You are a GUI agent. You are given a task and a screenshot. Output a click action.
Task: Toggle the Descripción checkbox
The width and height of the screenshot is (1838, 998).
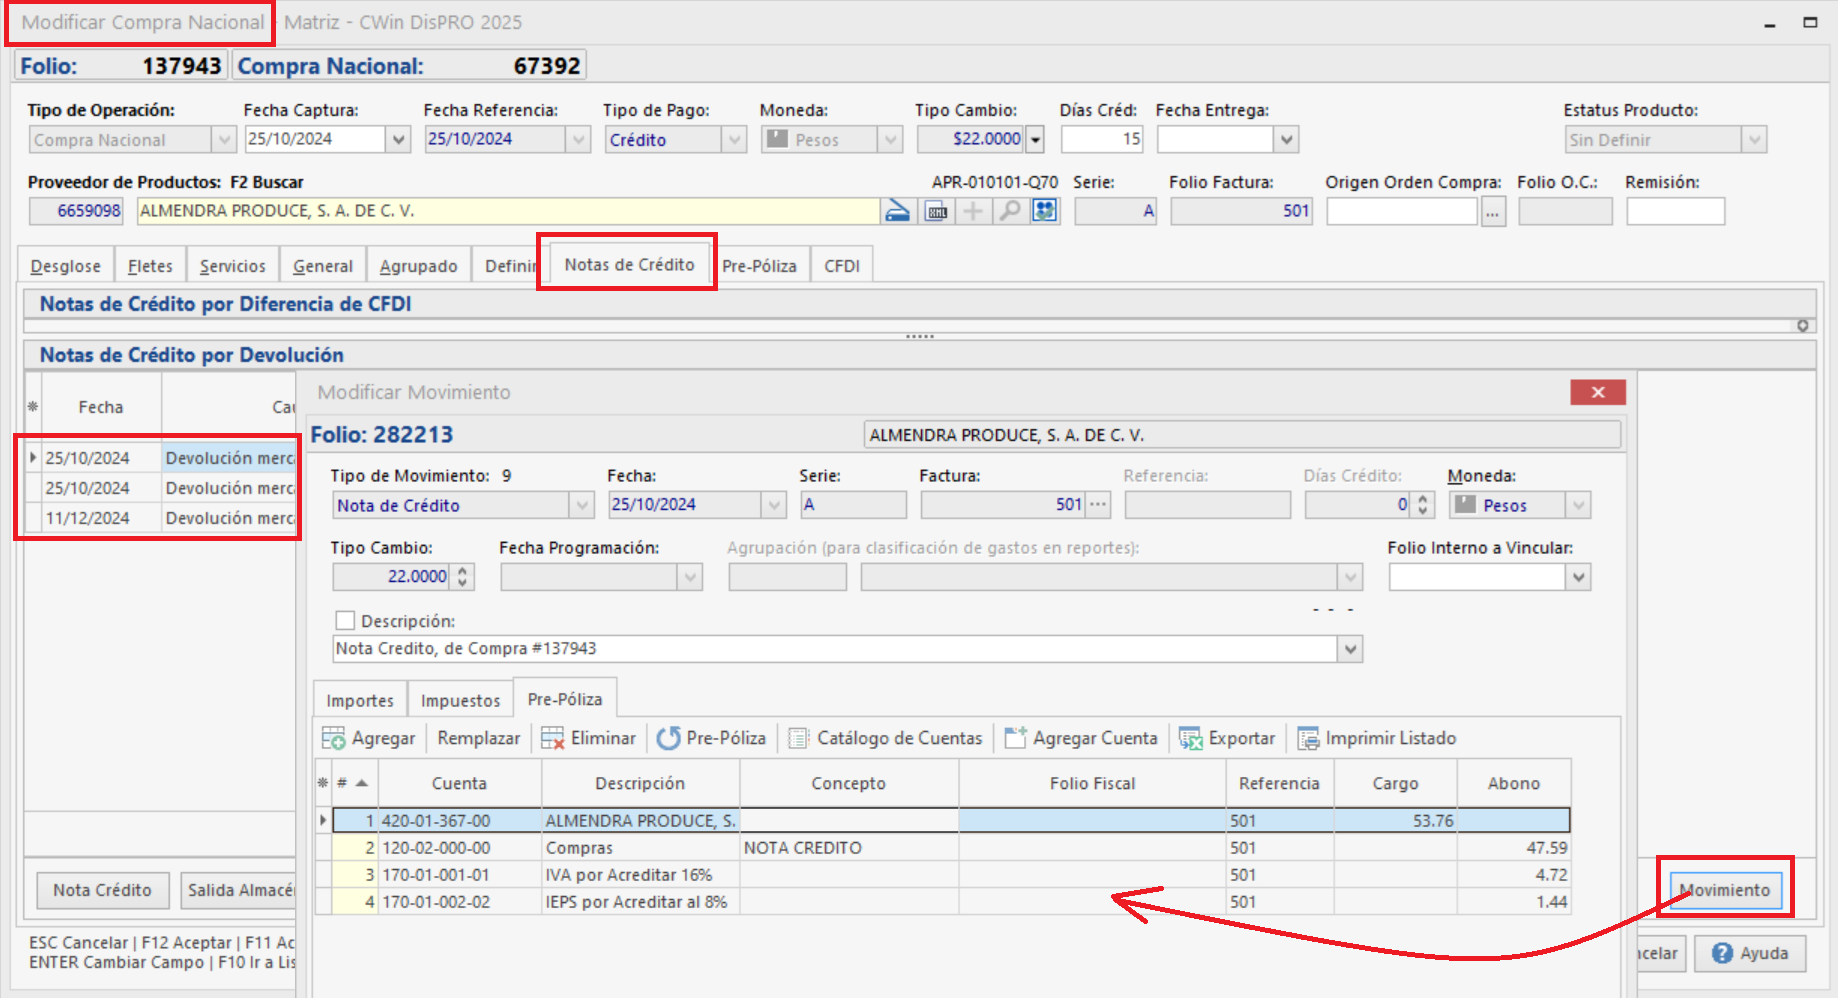point(345,621)
